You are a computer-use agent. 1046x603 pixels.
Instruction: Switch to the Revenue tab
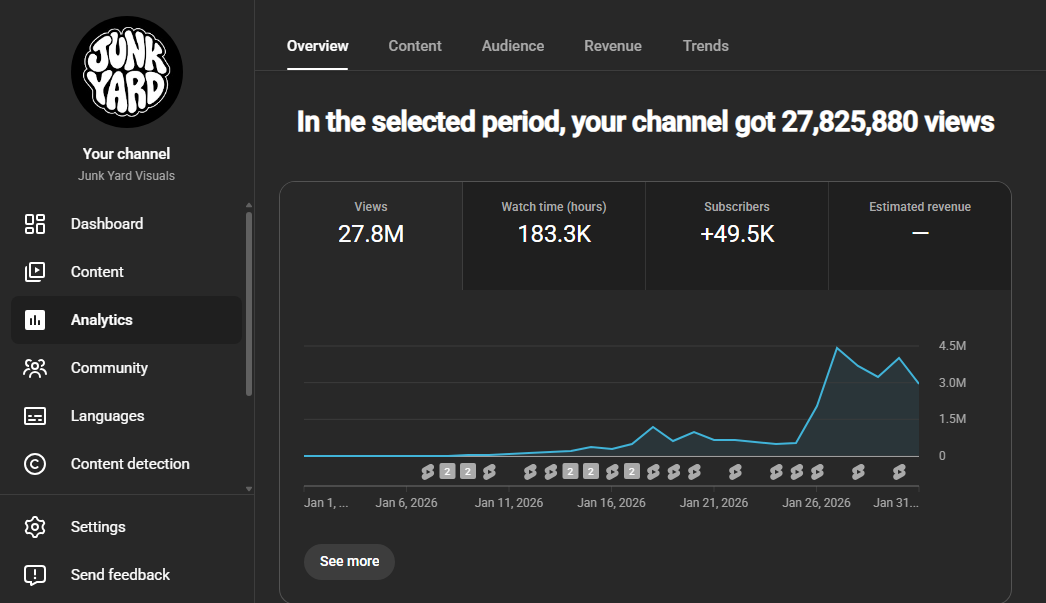pyautogui.click(x=613, y=46)
